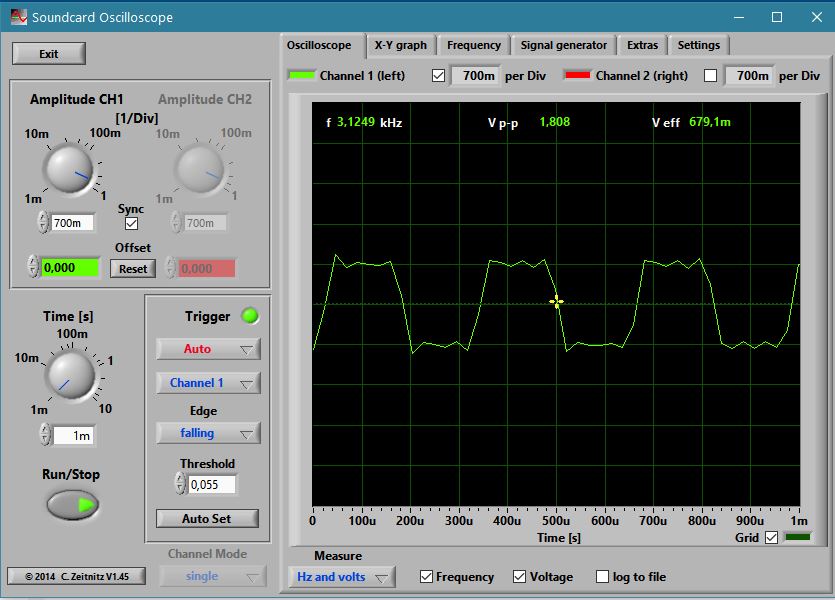The height and width of the screenshot is (600, 835).
Task: Click the 2014 C. Zeitnitz V1.45 button
Action: click(x=76, y=576)
